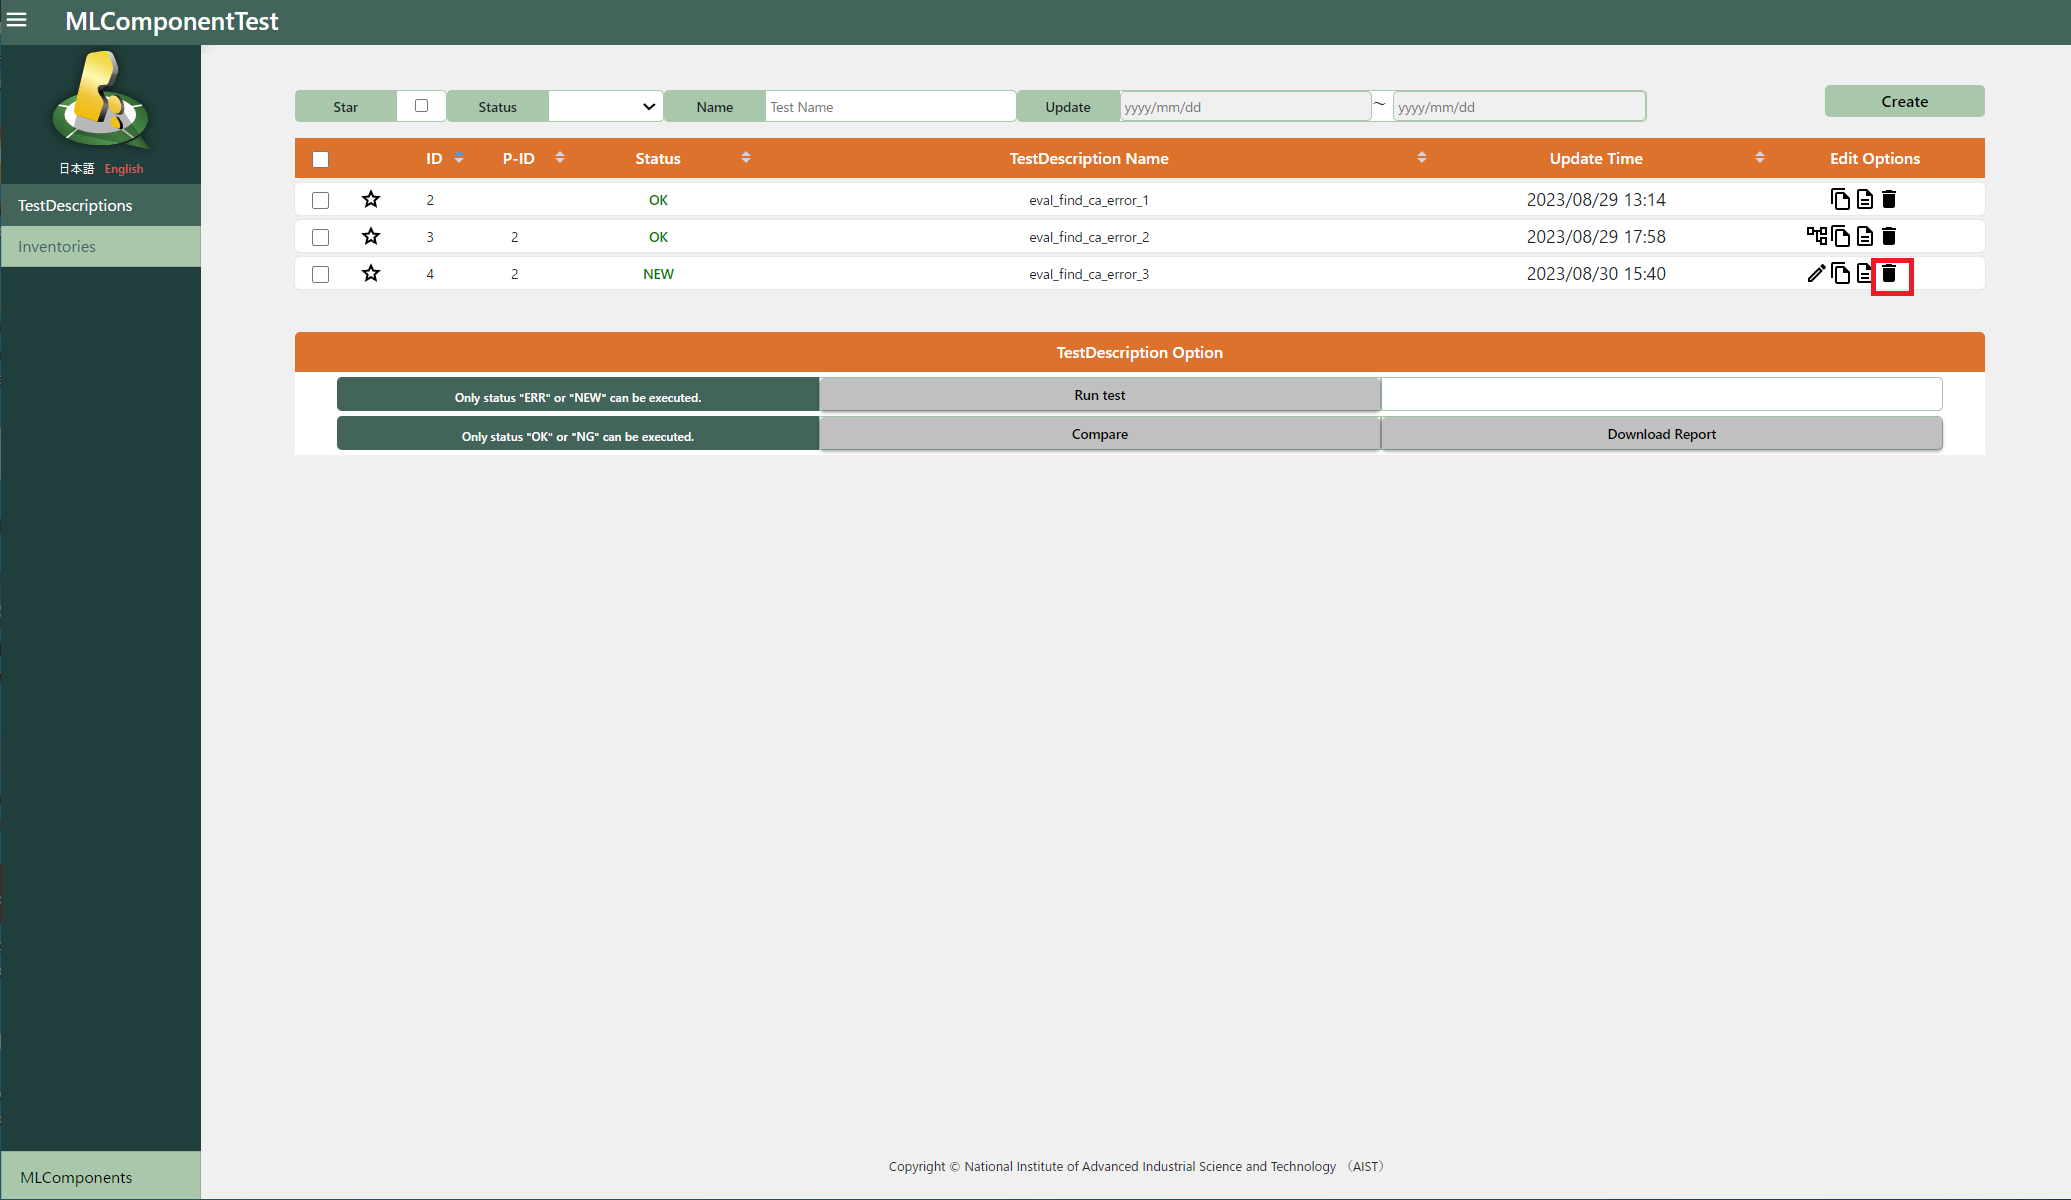Star the eval_find_ca_error_1 row
The width and height of the screenshot is (2071, 1200).
pos(371,199)
